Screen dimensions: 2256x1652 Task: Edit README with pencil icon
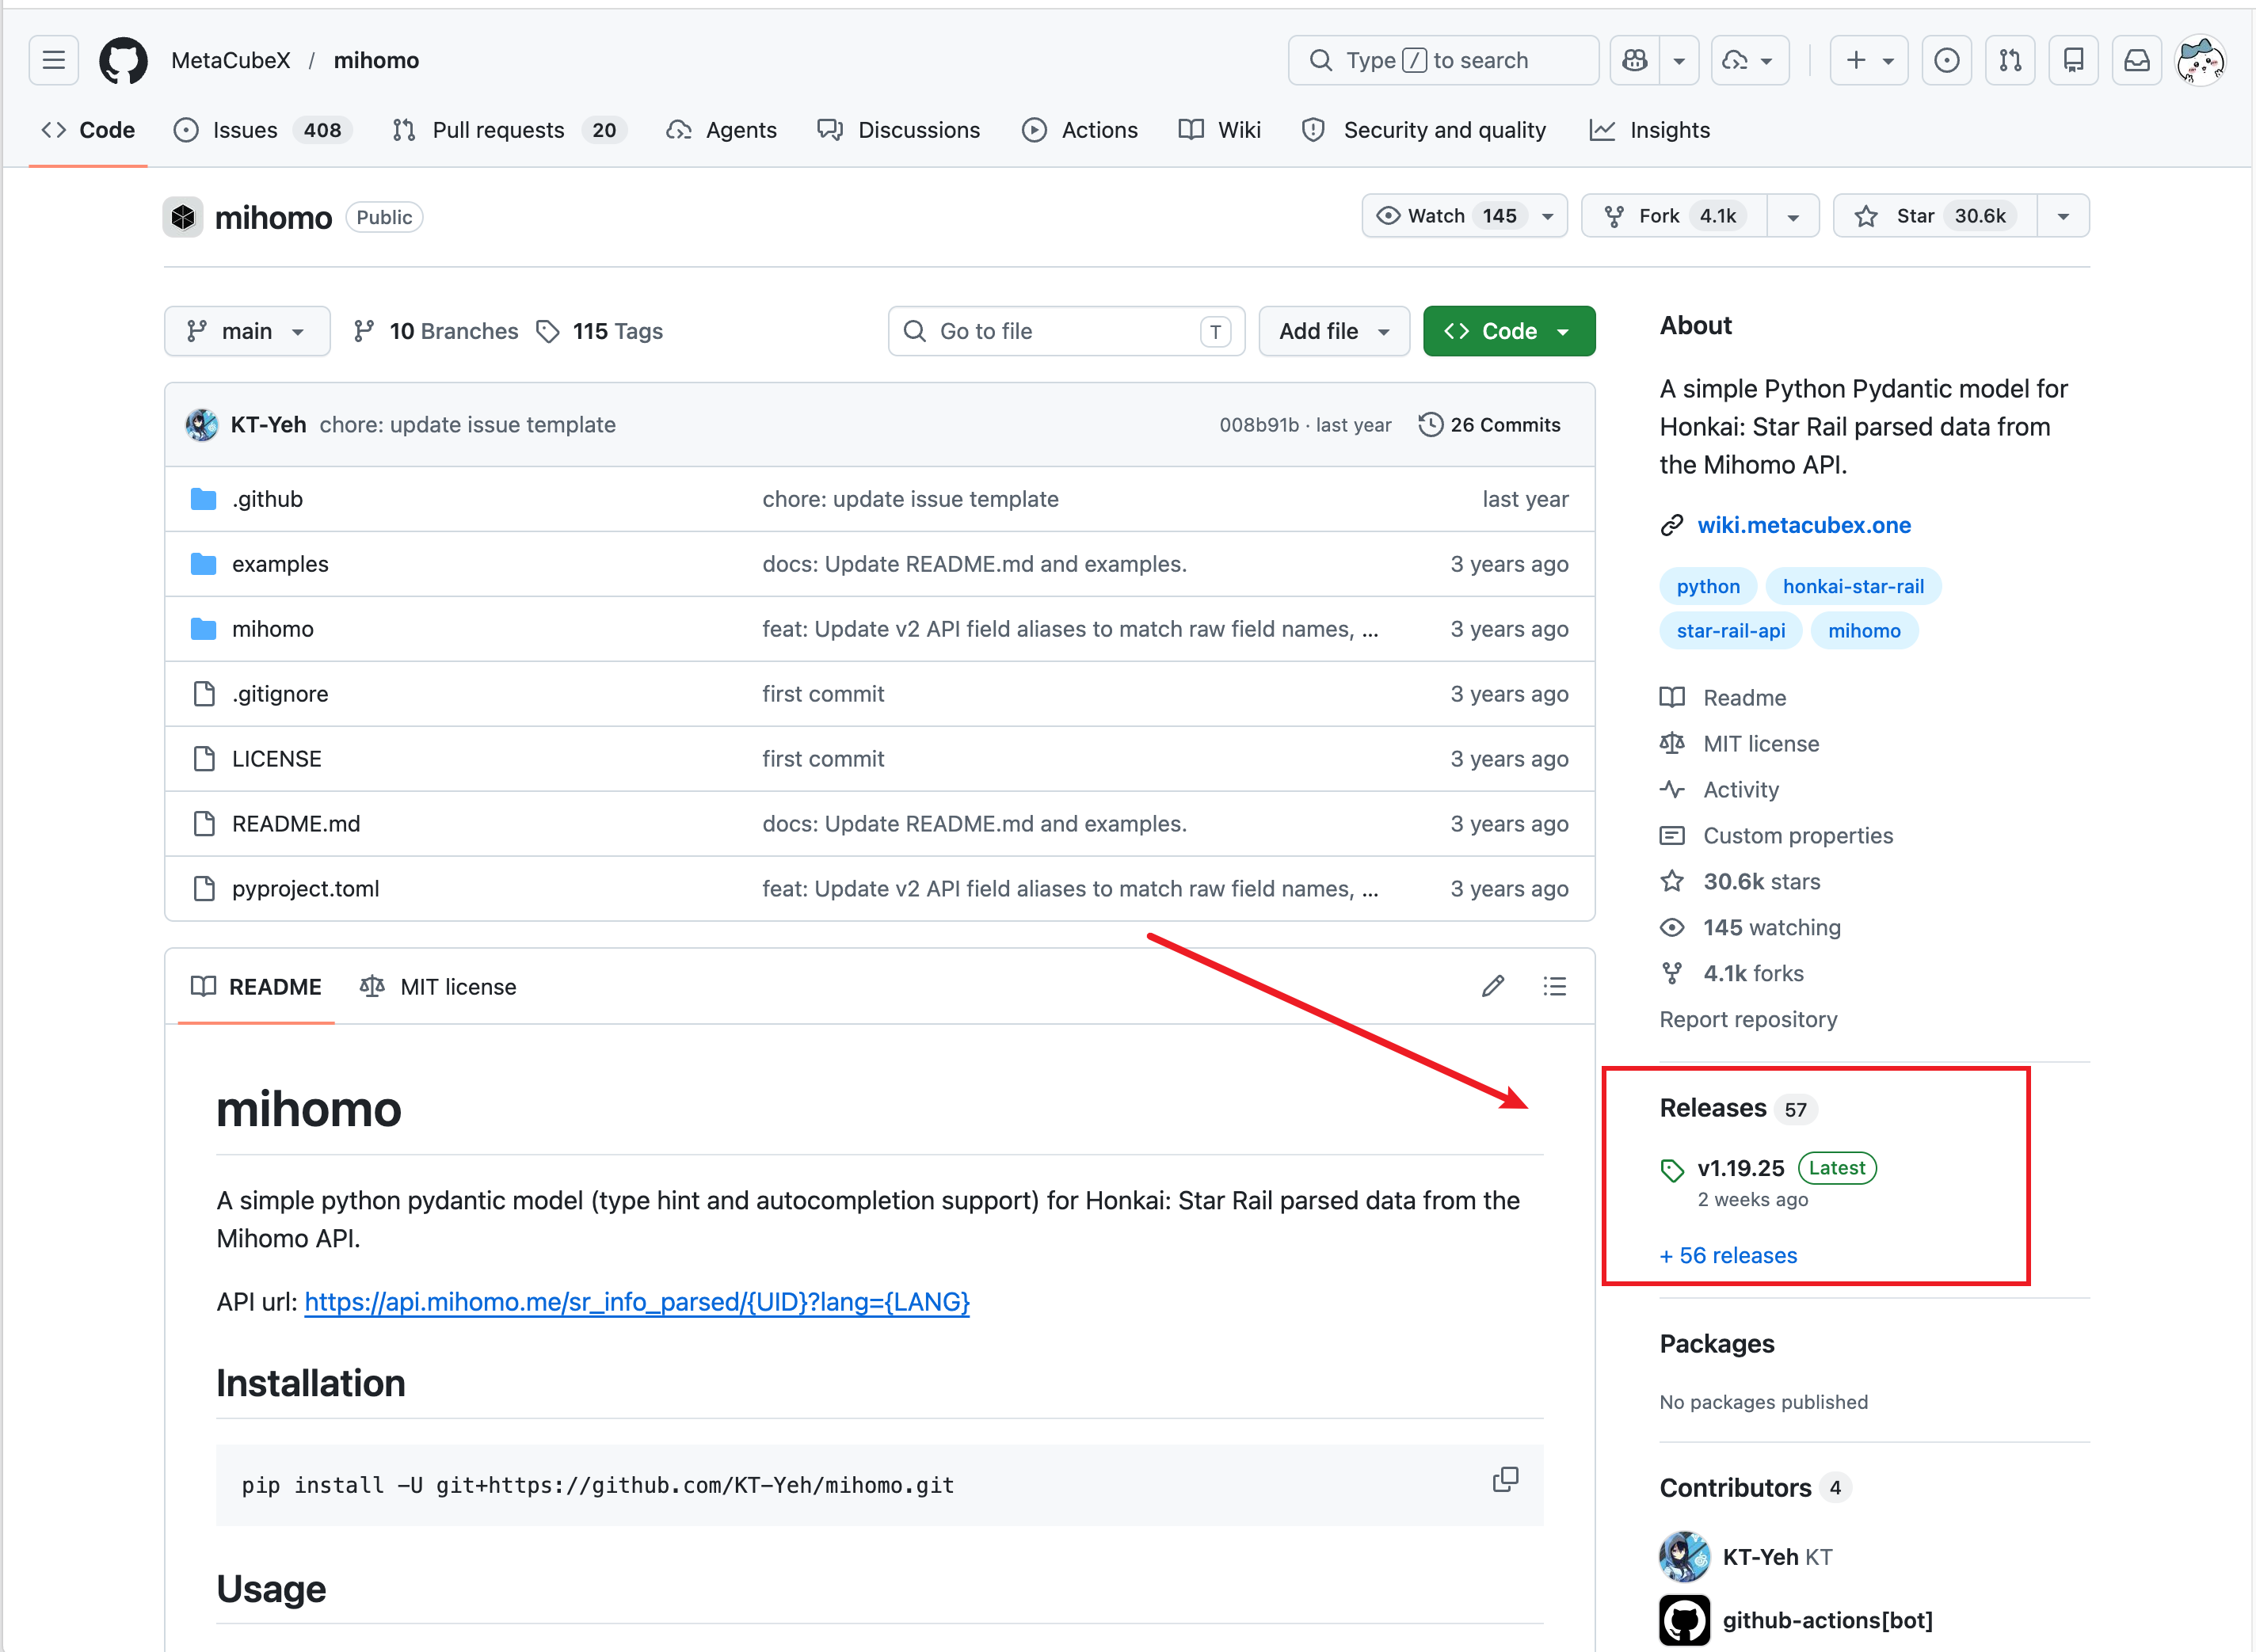1493,986
